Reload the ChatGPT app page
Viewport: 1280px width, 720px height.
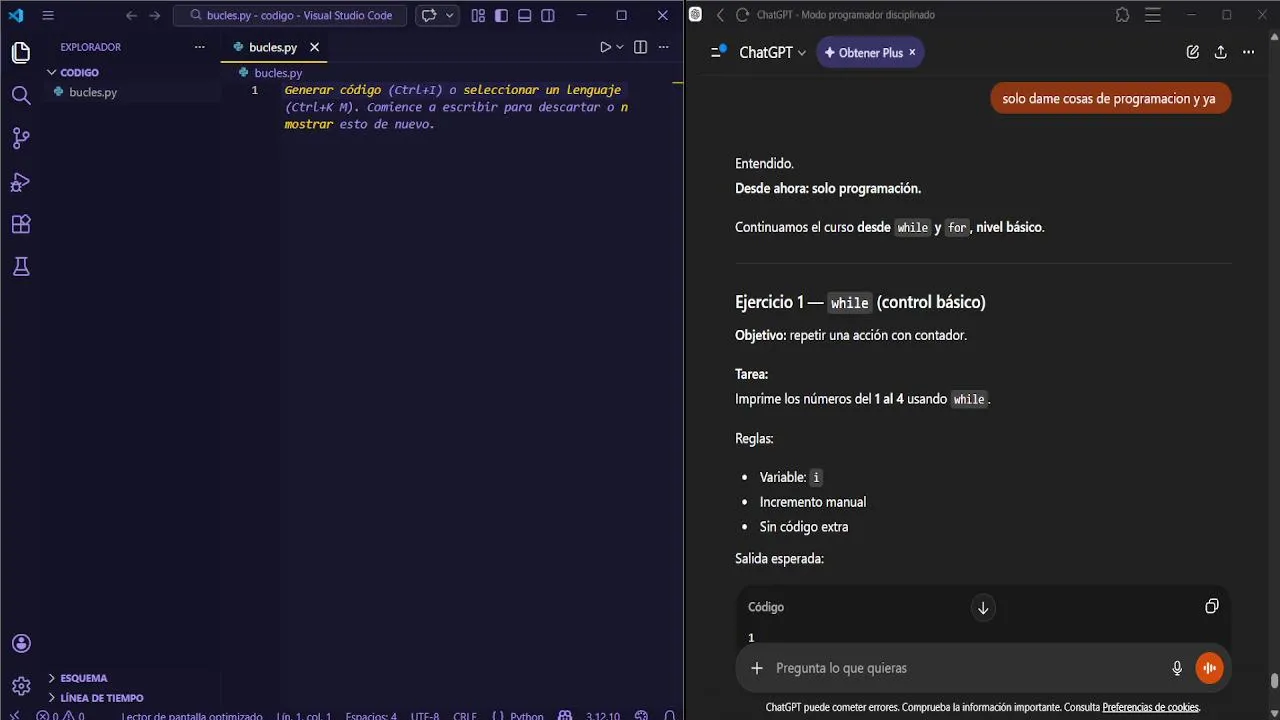pyautogui.click(x=742, y=15)
